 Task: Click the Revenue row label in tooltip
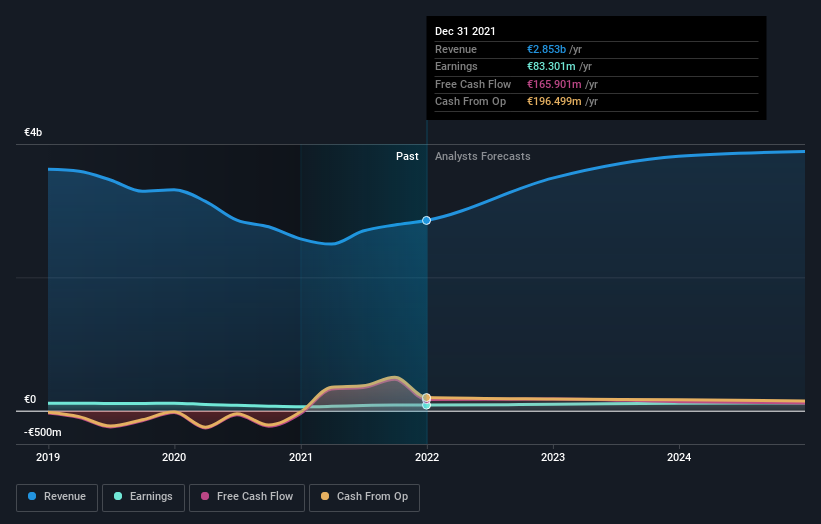click(456, 49)
